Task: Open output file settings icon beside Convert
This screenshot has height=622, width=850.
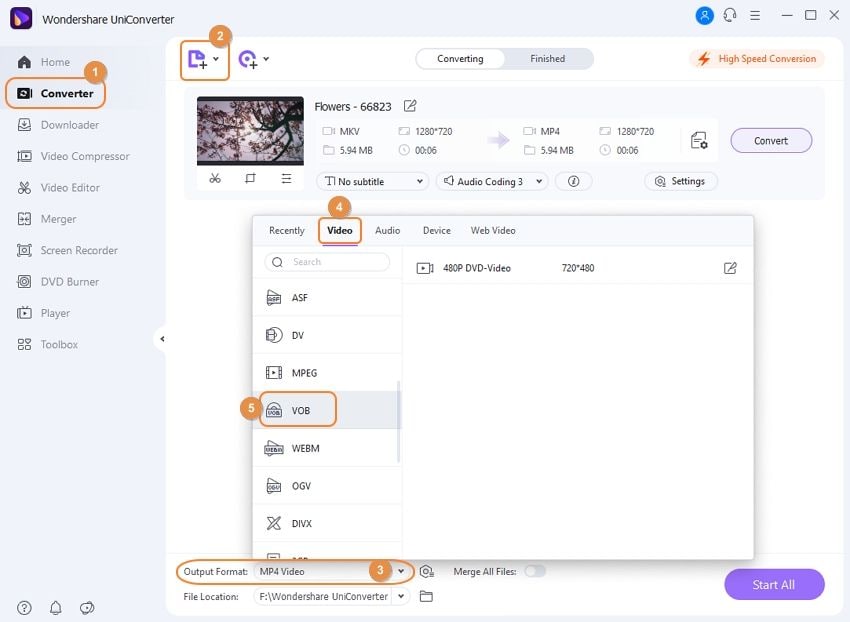Action: pos(699,140)
